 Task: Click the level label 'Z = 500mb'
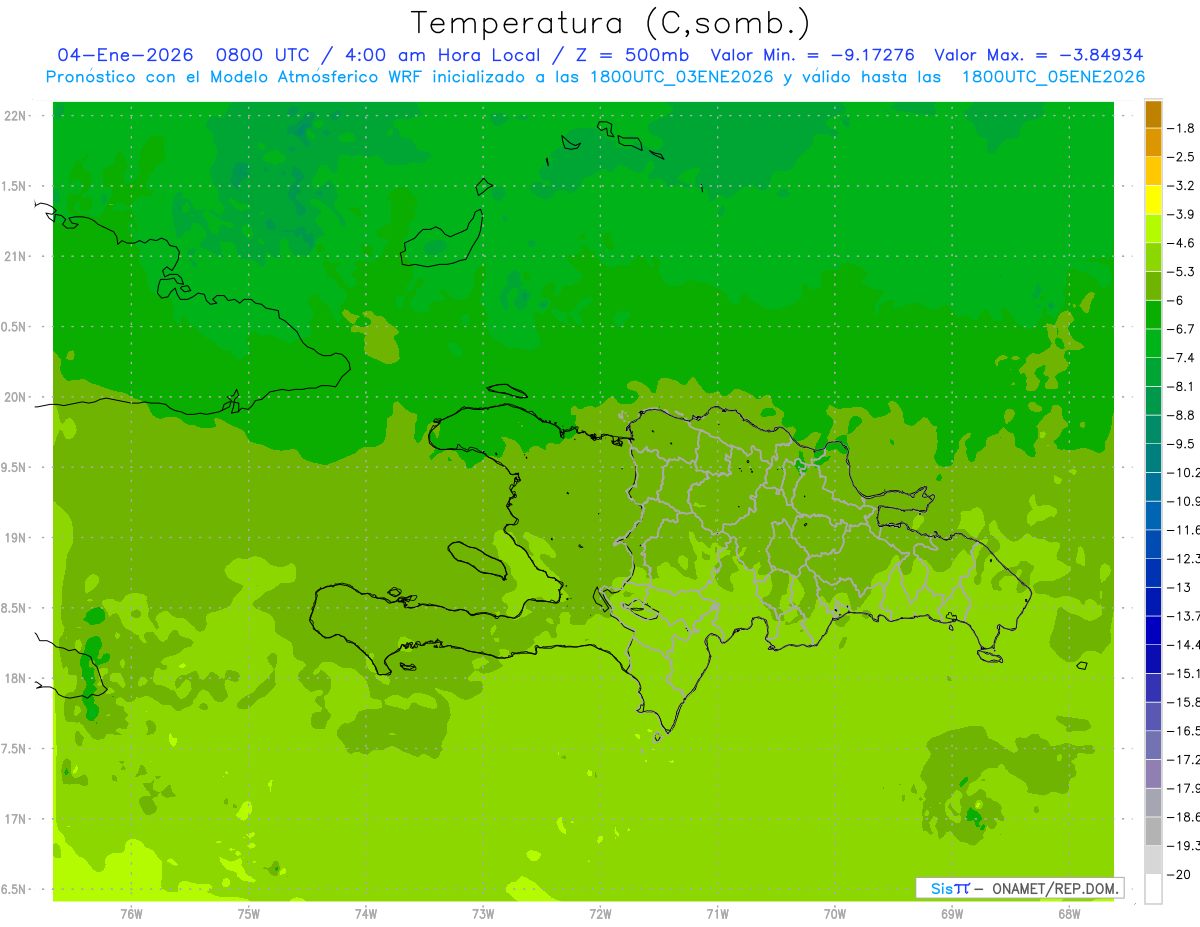(x=631, y=55)
